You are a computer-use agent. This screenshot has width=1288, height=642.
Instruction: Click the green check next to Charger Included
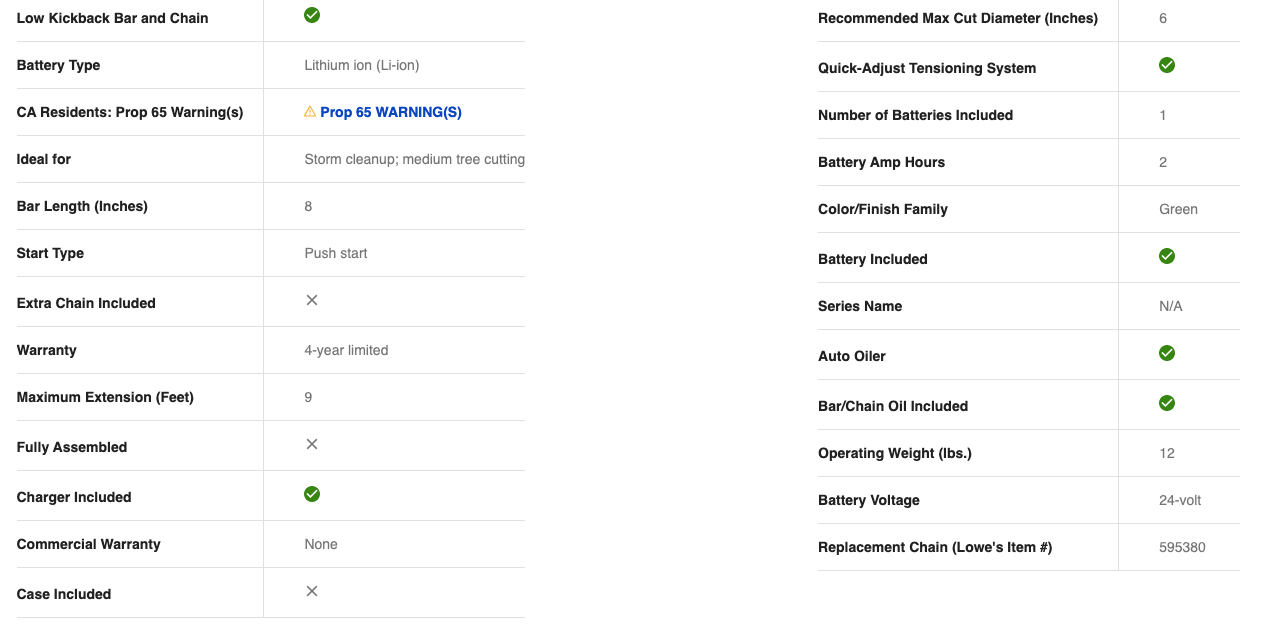pyautogui.click(x=312, y=494)
